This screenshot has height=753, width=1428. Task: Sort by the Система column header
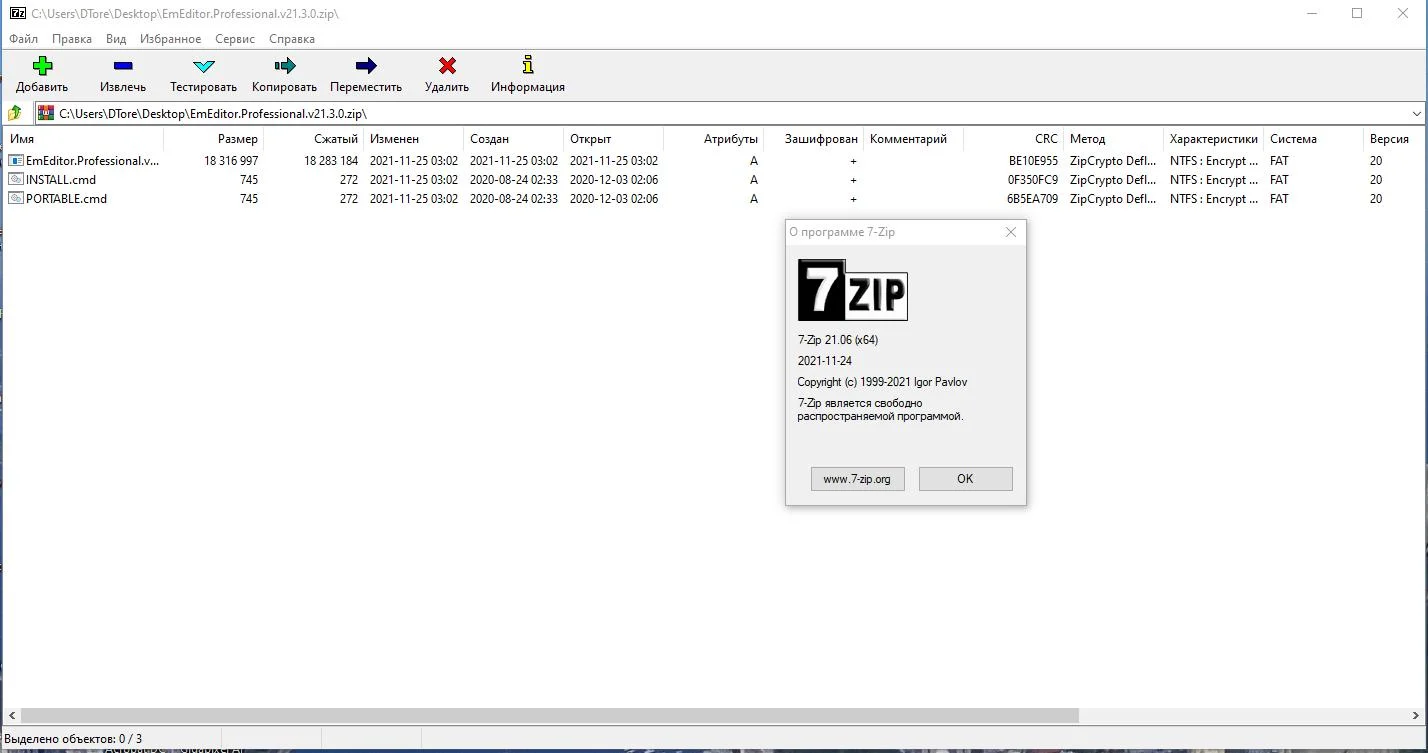click(x=1314, y=139)
